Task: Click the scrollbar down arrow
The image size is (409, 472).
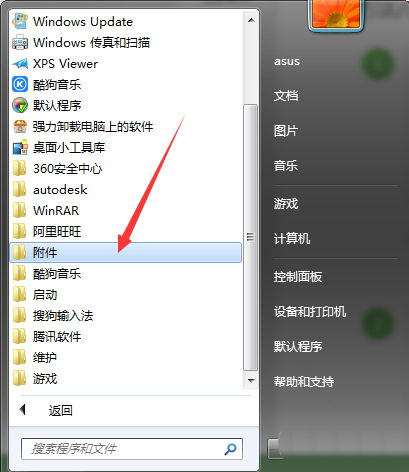Action: tap(251, 381)
